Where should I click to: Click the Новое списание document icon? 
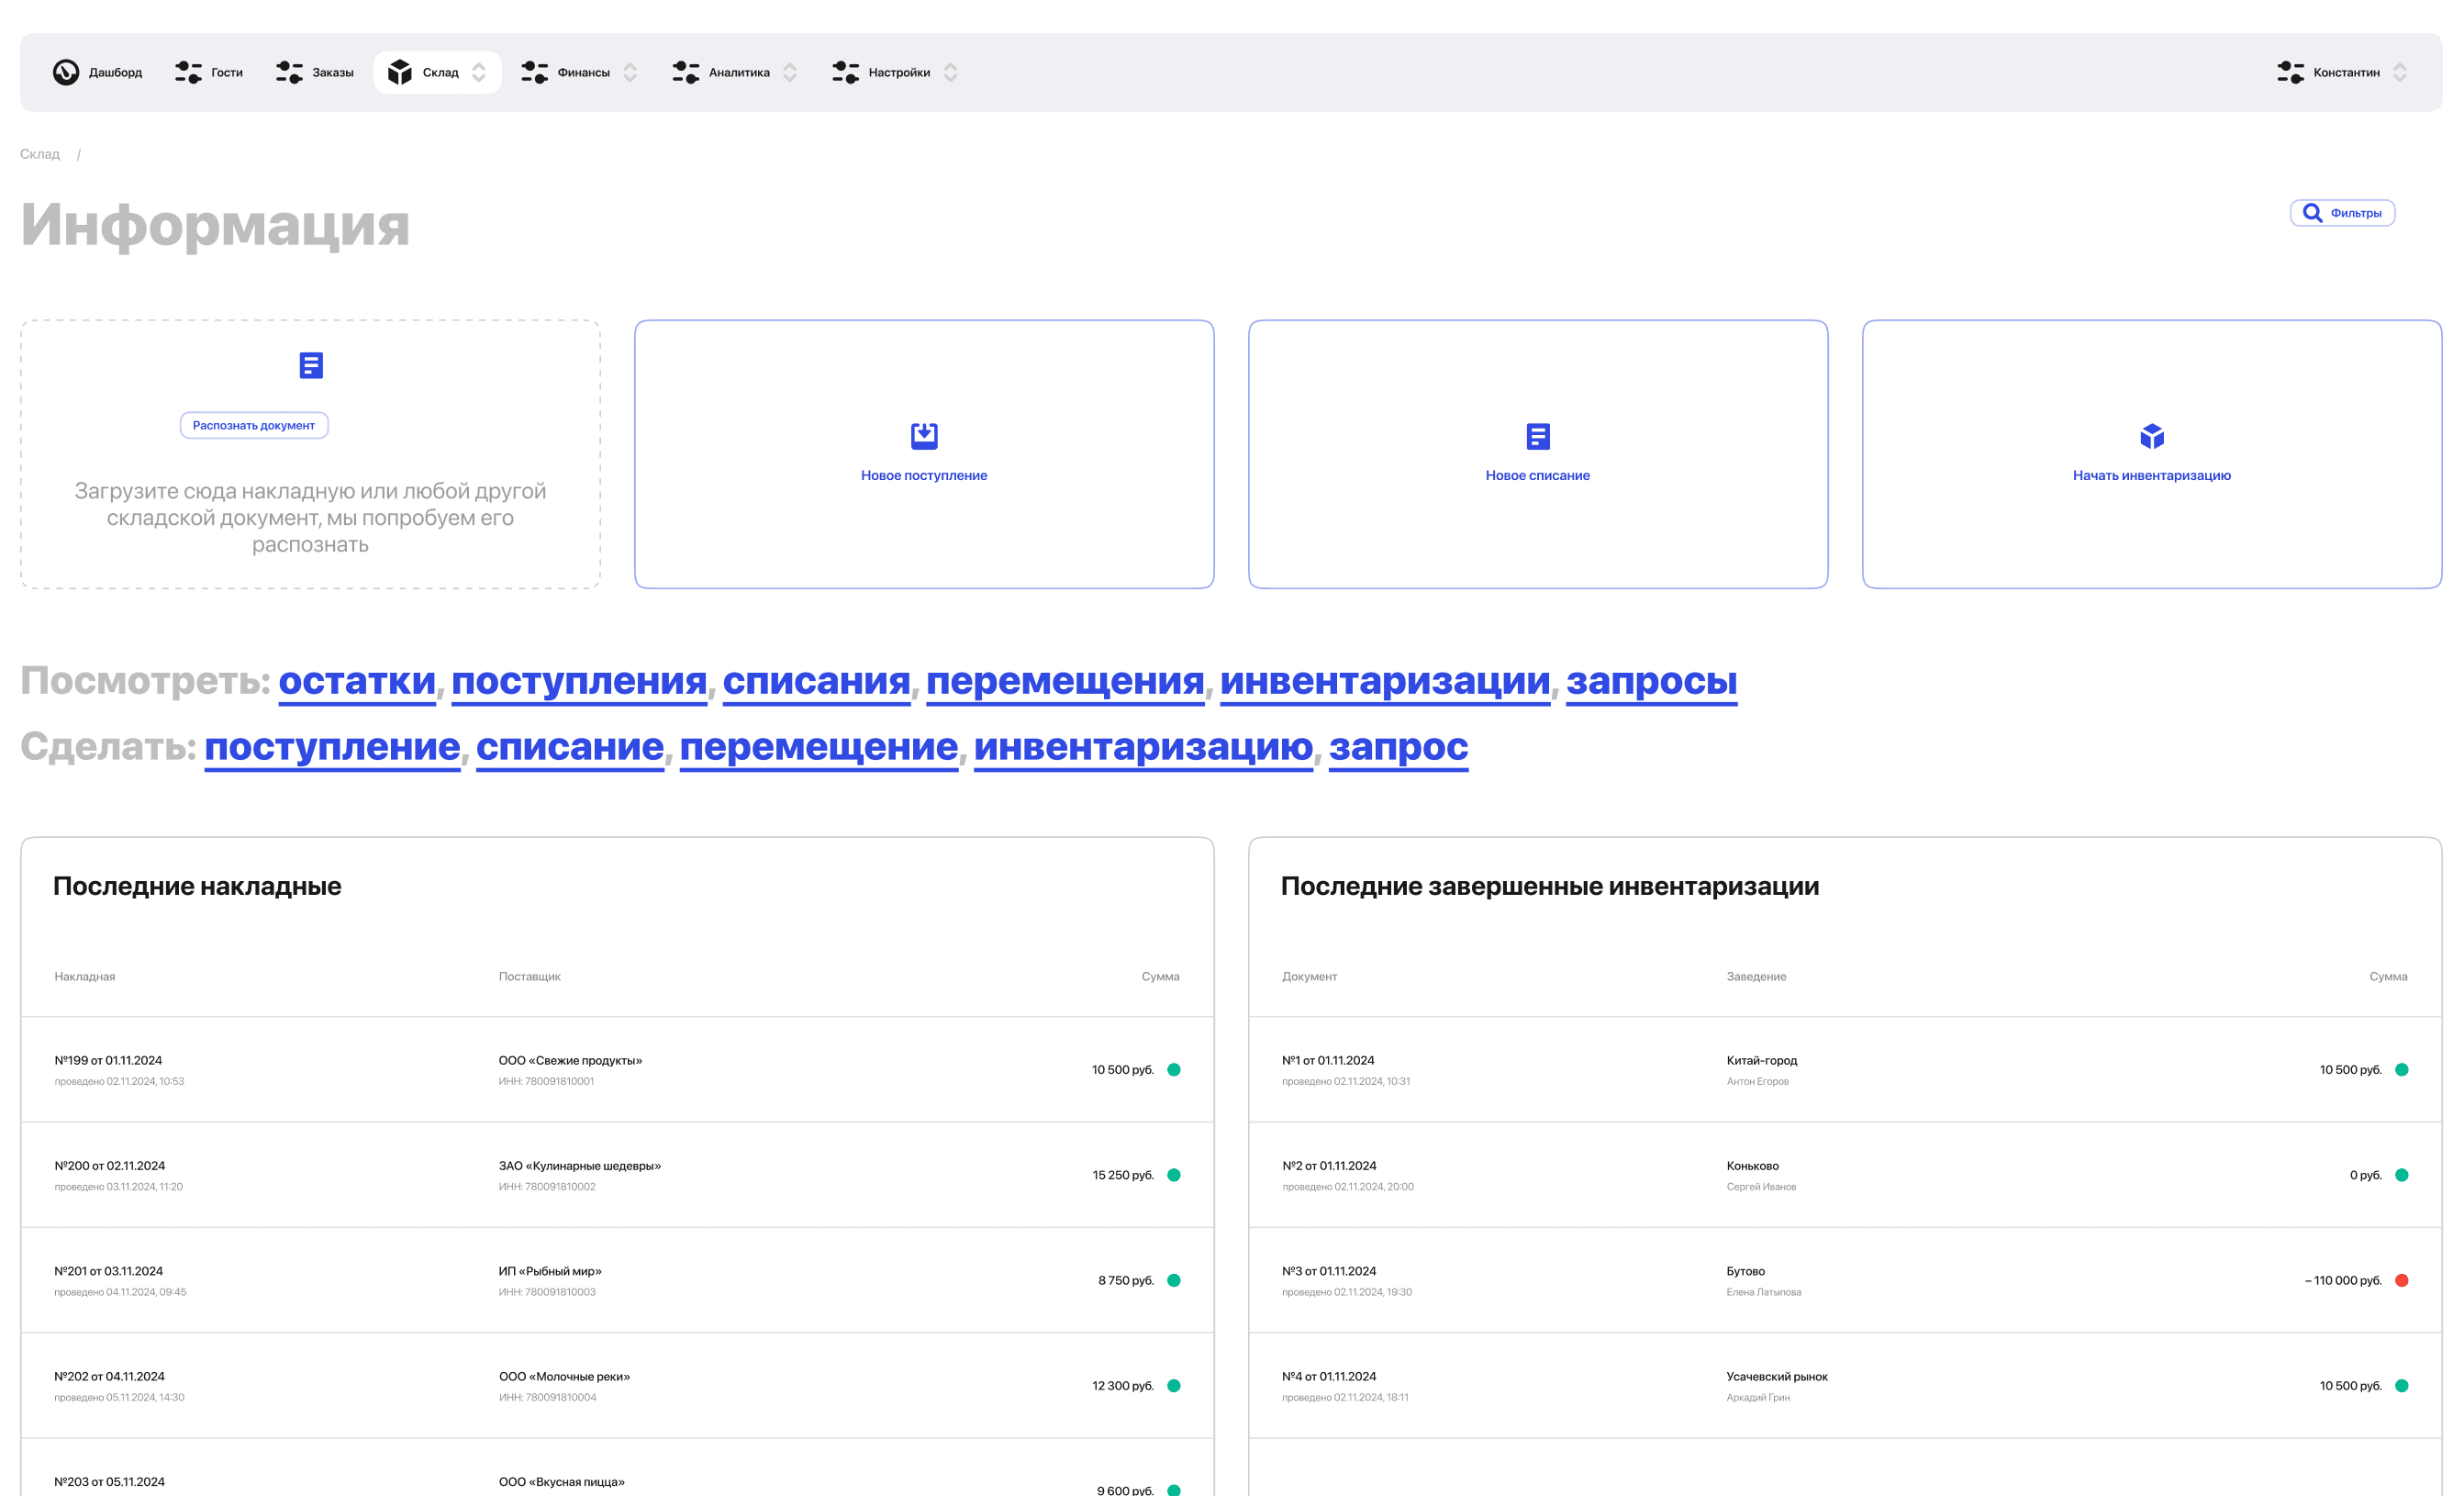pos(1538,436)
